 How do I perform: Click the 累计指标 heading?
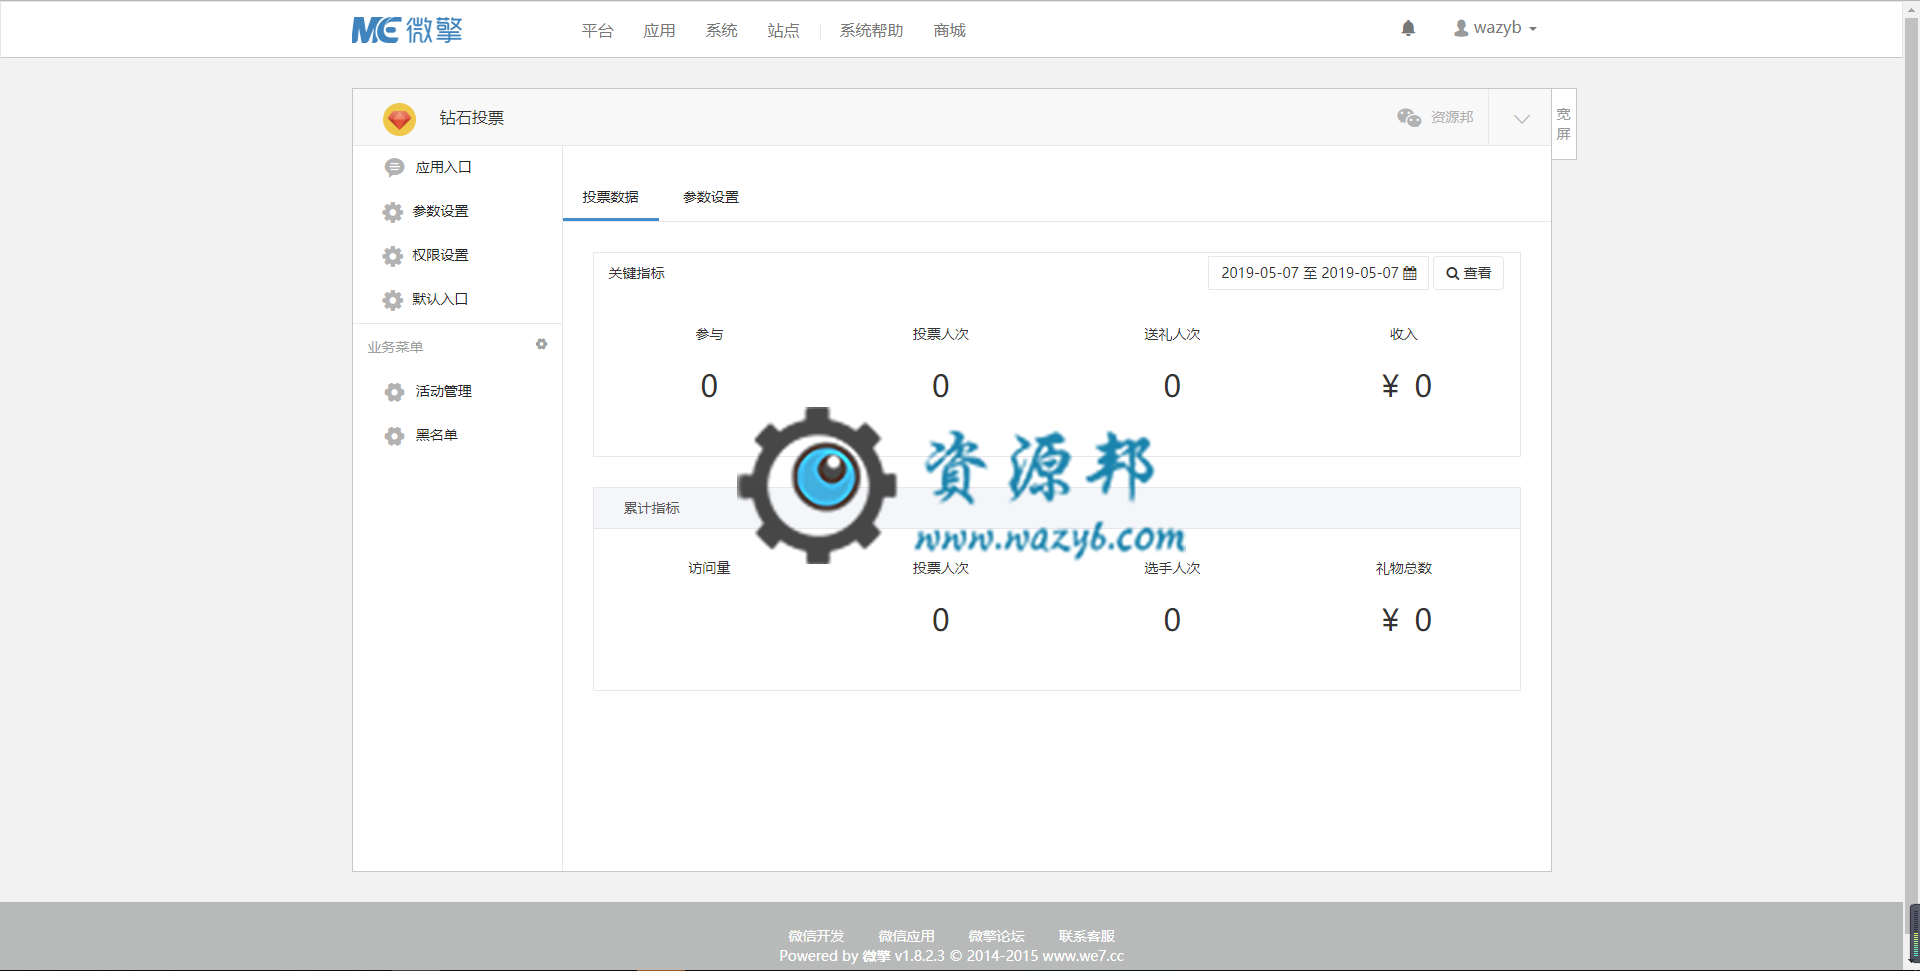click(x=652, y=508)
